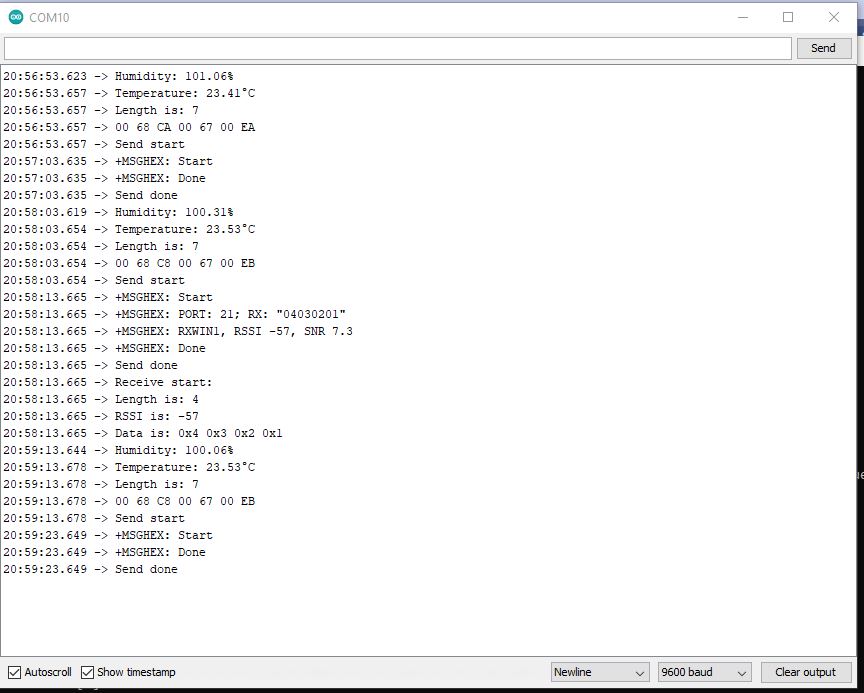This screenshot has width=864, height=693.
Task: Expand the 9600 baud rate selector
Action: pos(704,672)
